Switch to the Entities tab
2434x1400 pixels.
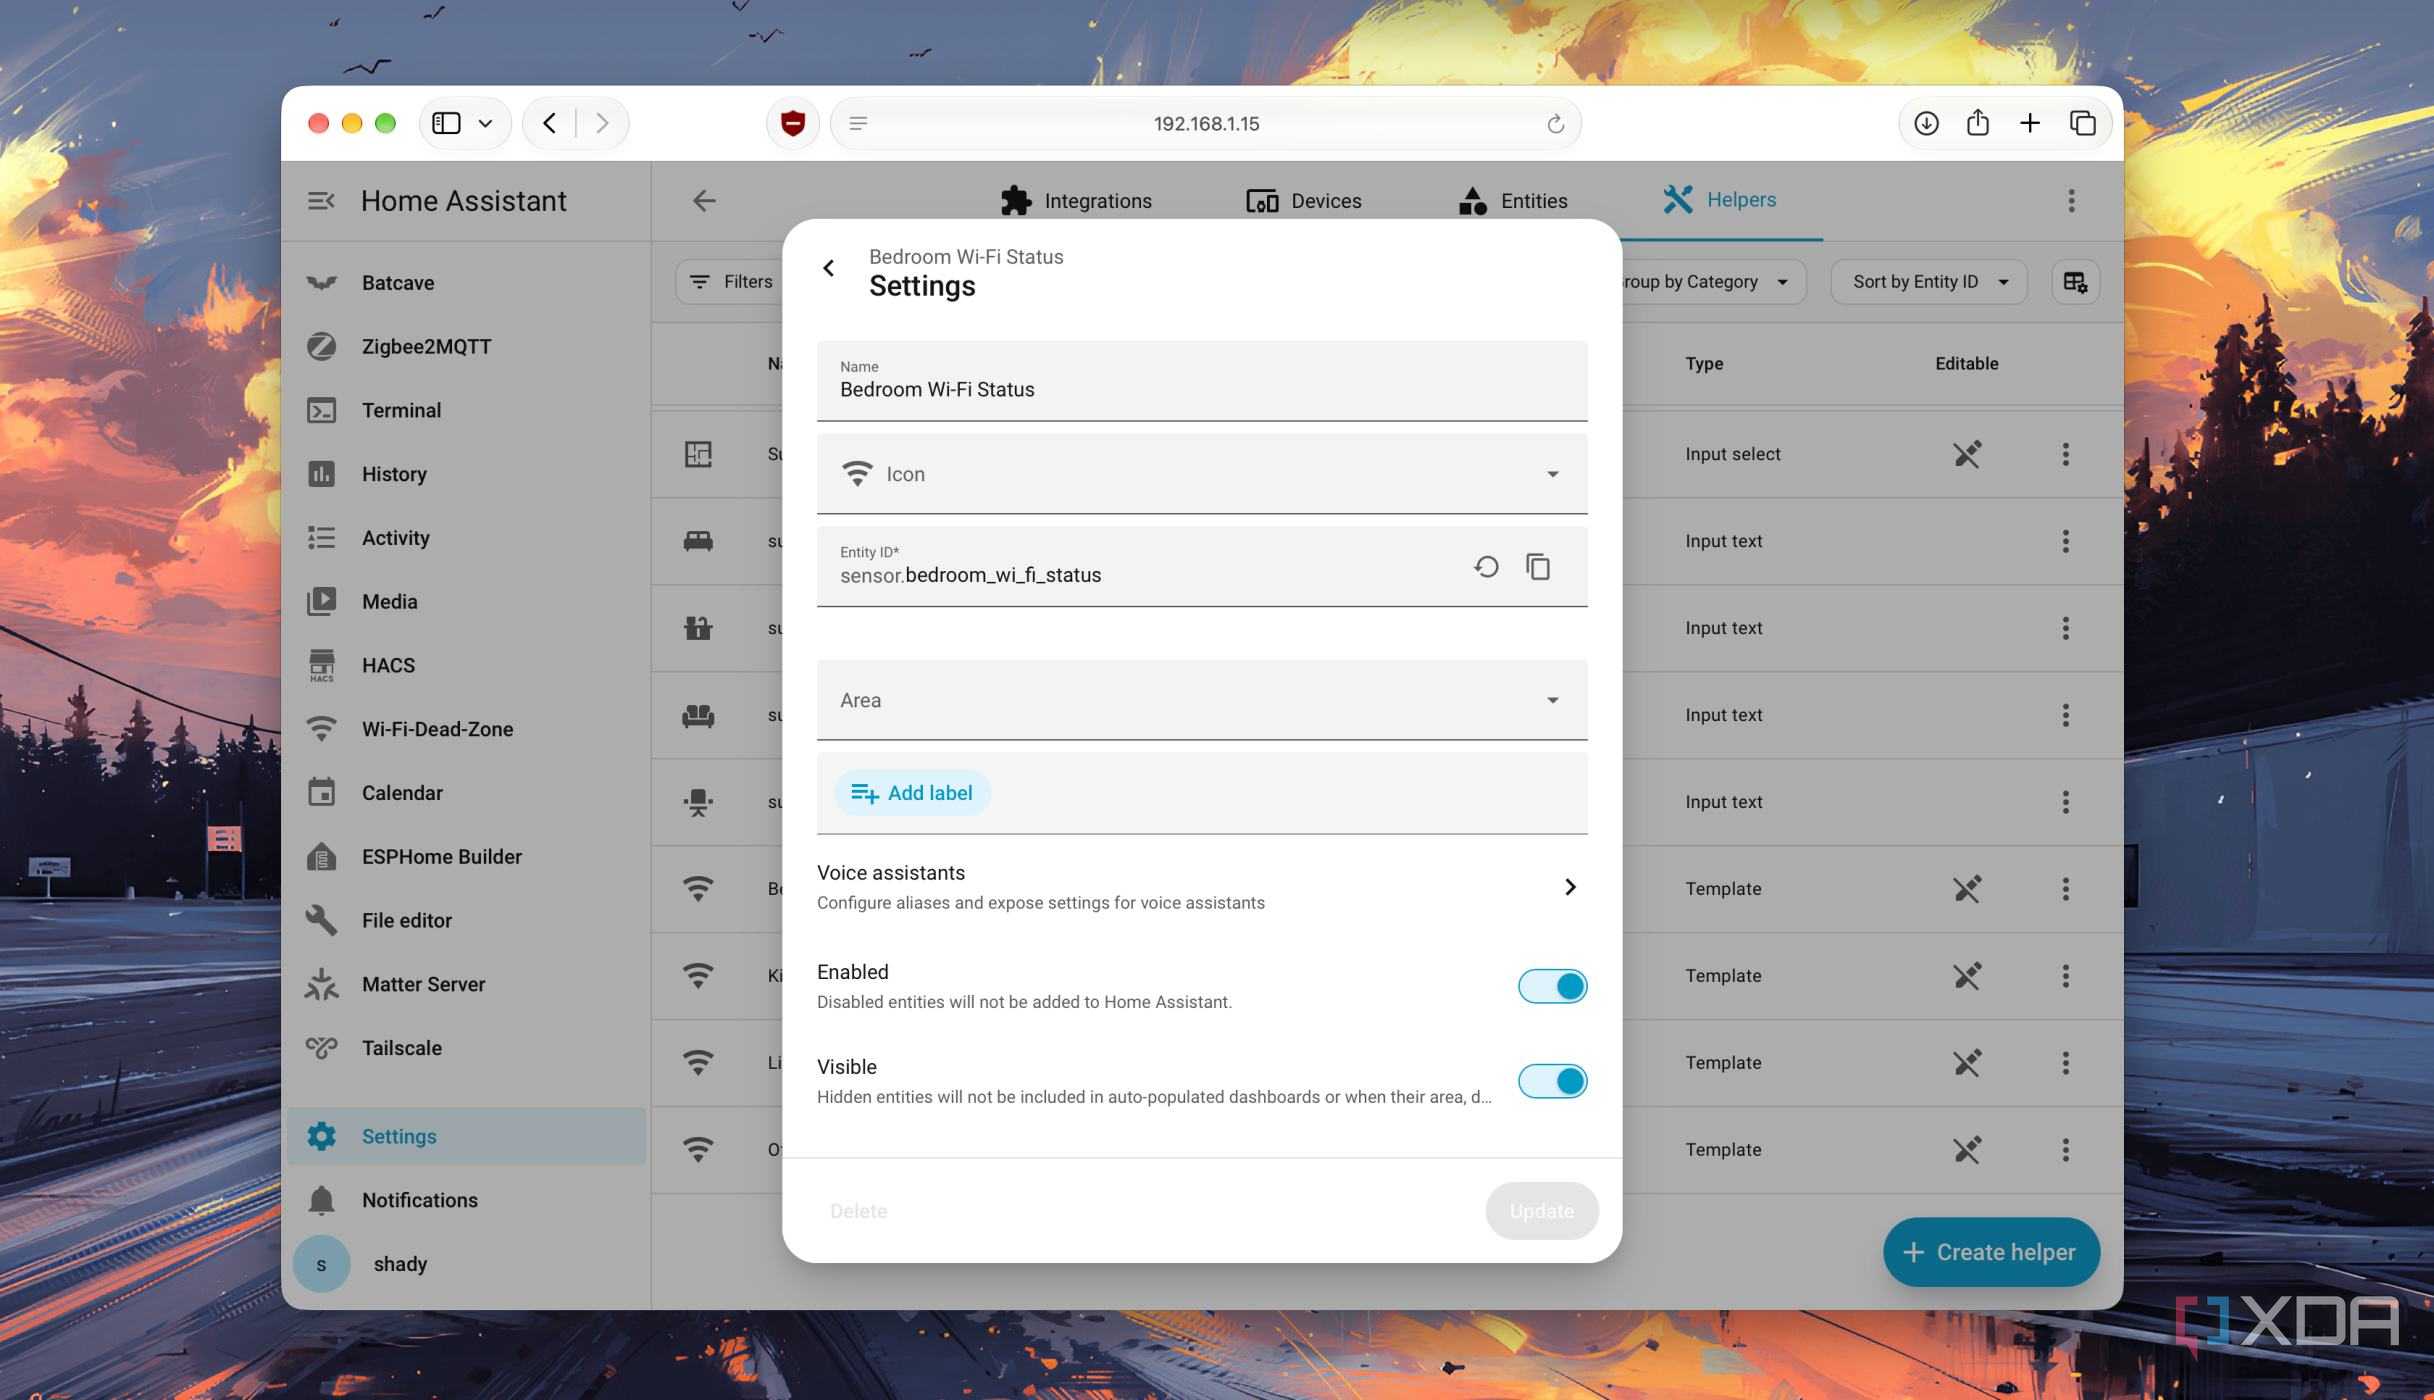1512,201
